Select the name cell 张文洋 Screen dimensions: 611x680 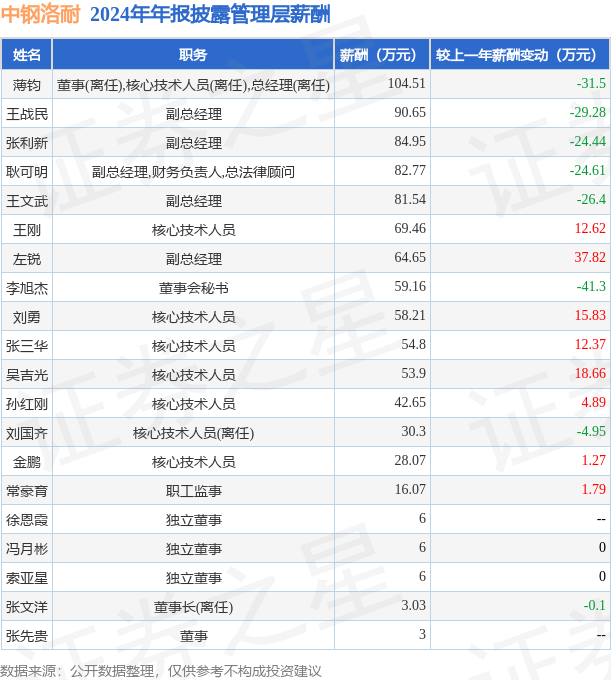[26, 608]
